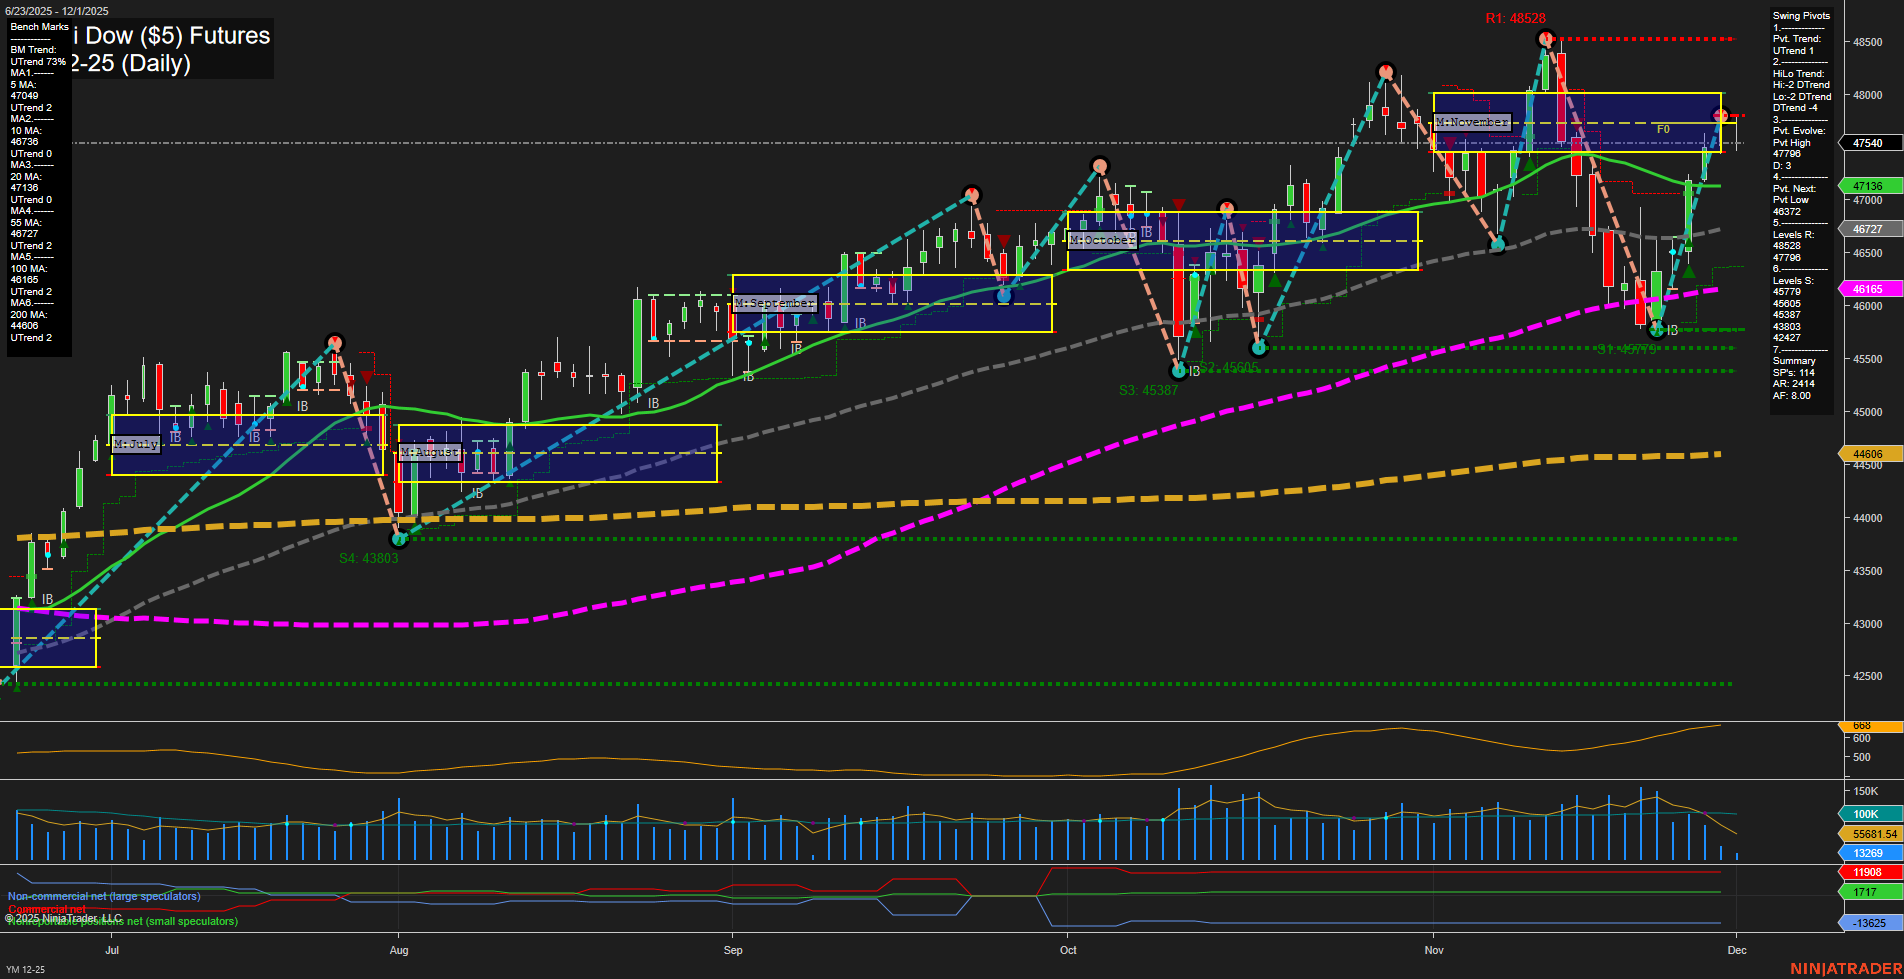
Task: Select the green swing-low pivot circle above S4: 43803
Action: 399,539
